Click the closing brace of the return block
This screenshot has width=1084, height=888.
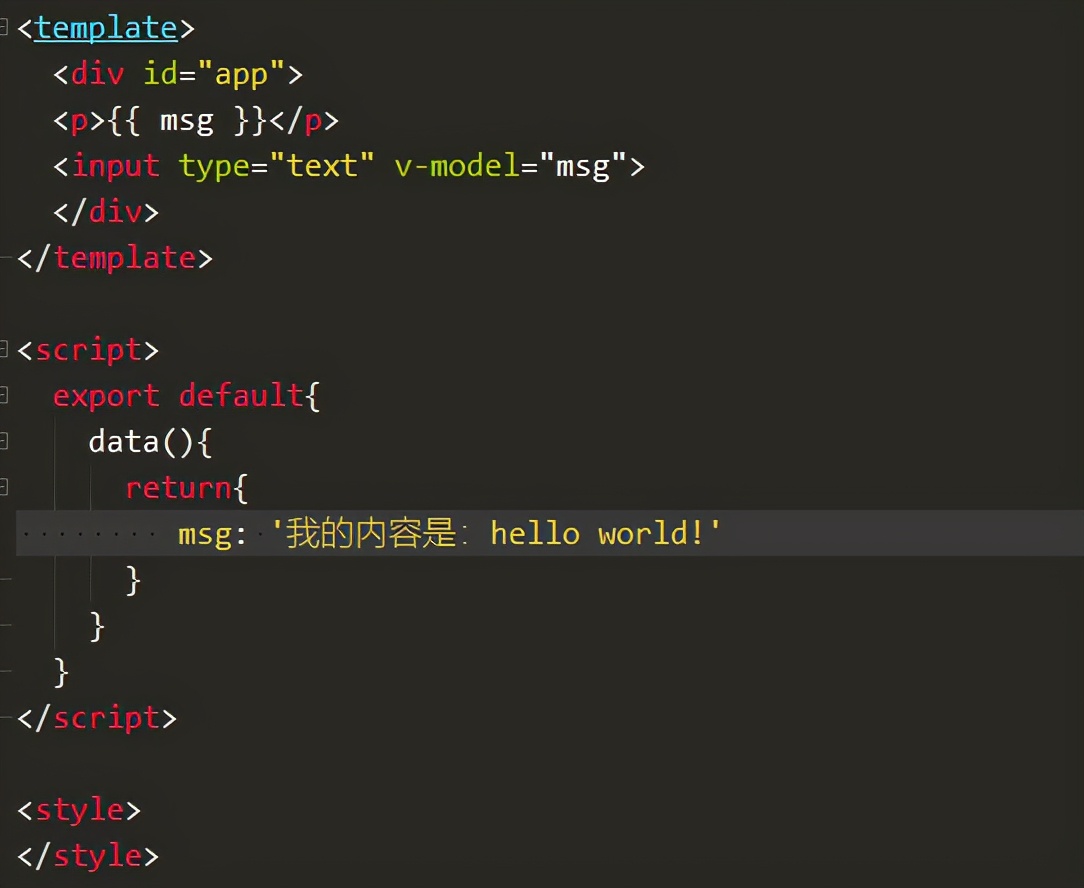[x=133, y=580]
